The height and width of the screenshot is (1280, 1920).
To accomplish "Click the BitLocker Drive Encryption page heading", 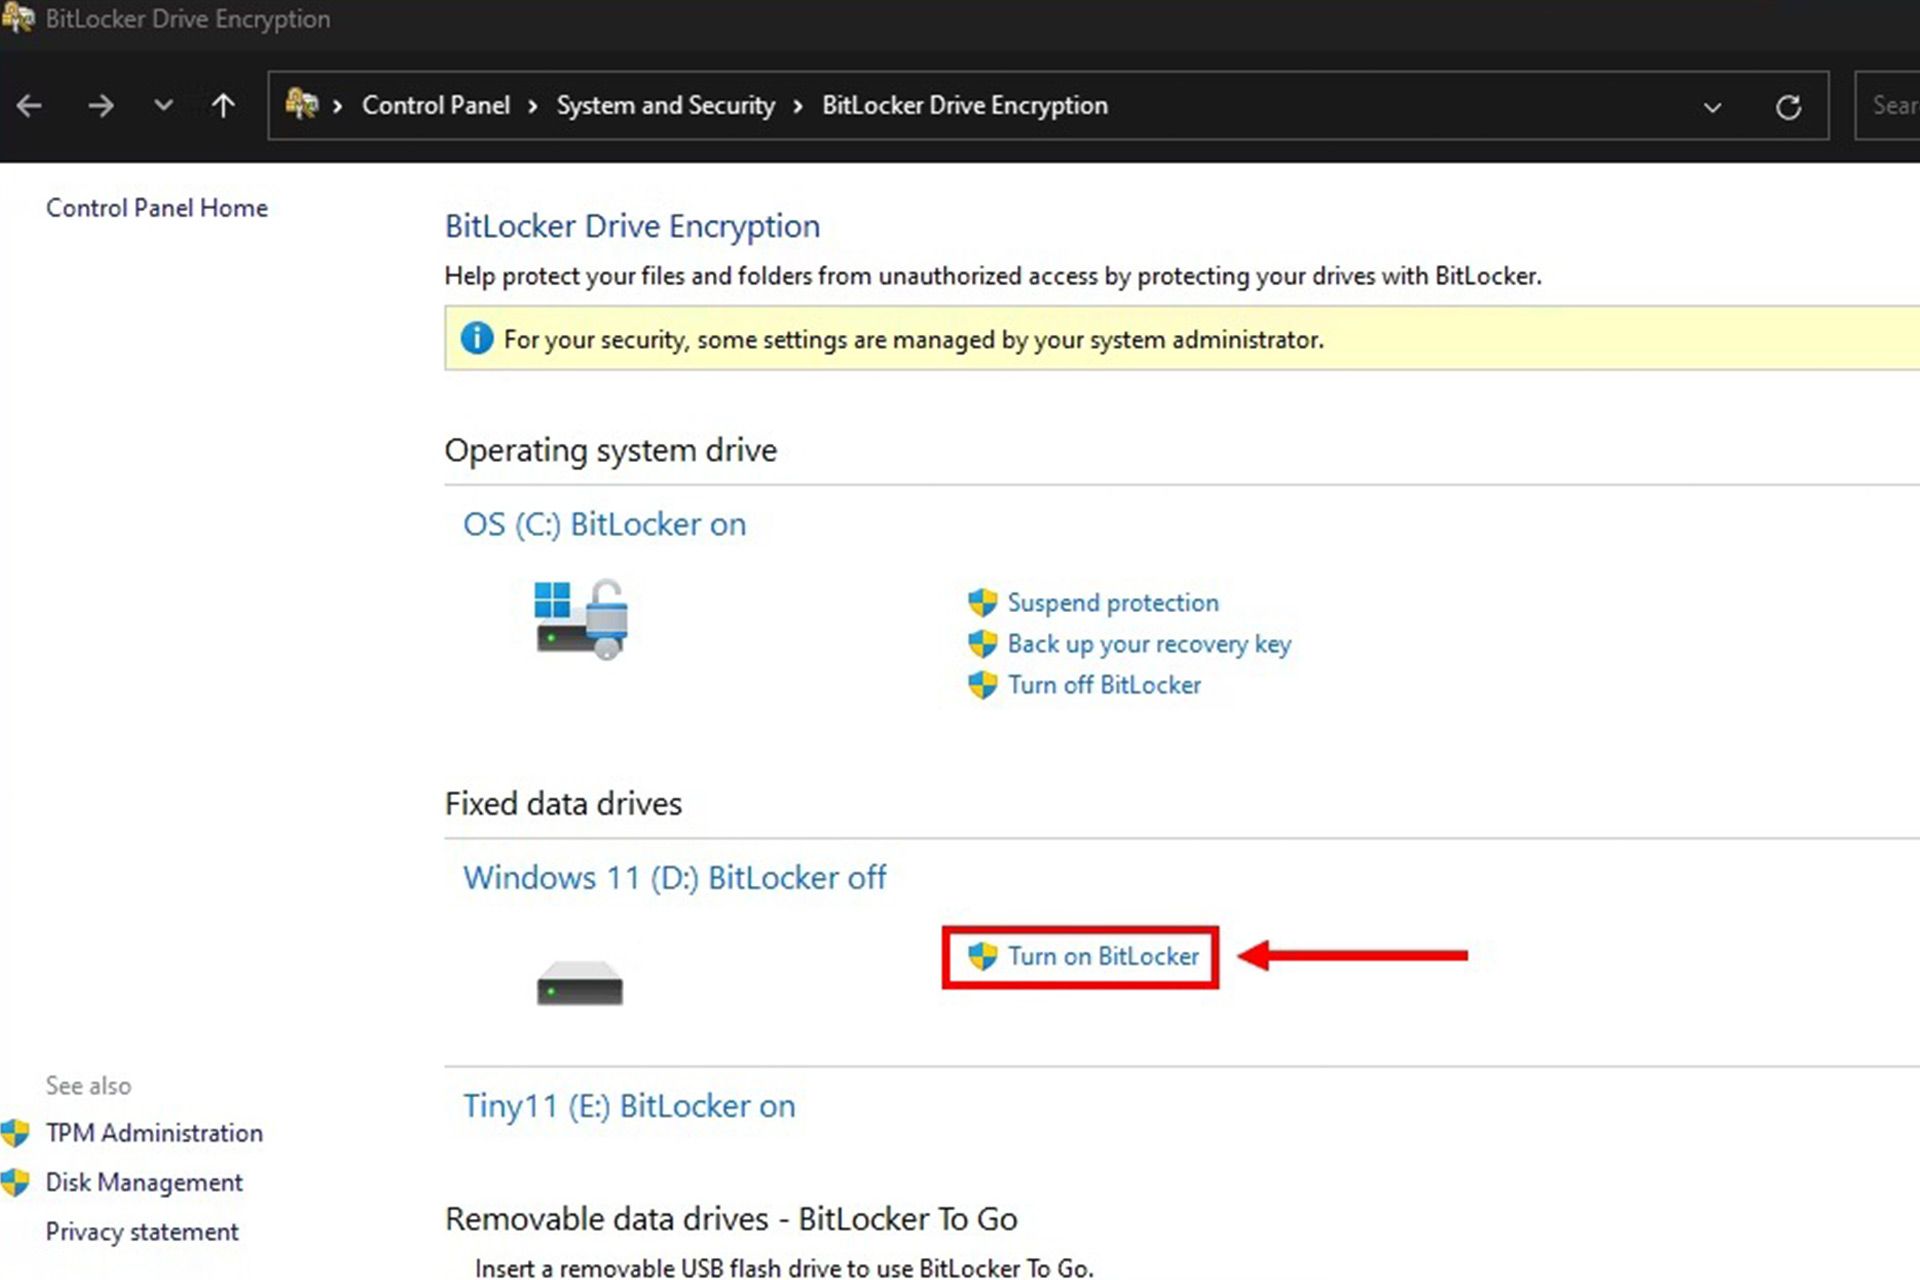I will [x=632, y=226].
